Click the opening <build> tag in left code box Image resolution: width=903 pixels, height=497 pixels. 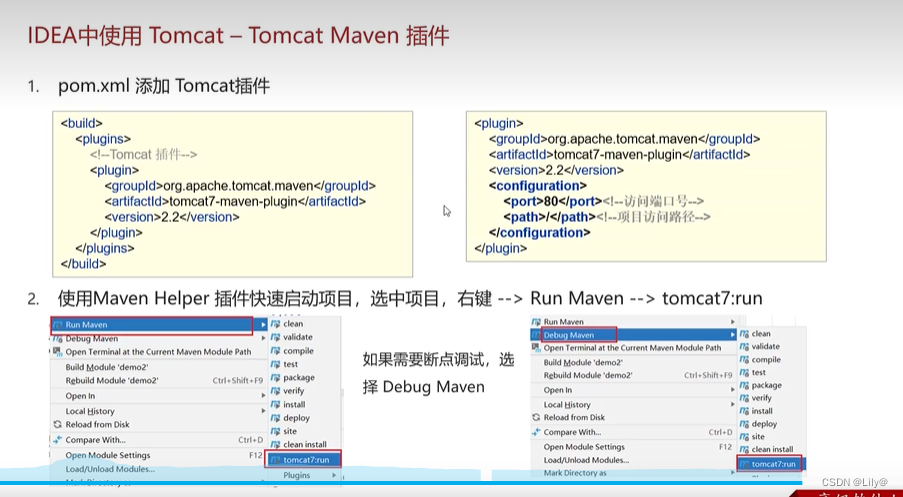(x=82, y=123)
